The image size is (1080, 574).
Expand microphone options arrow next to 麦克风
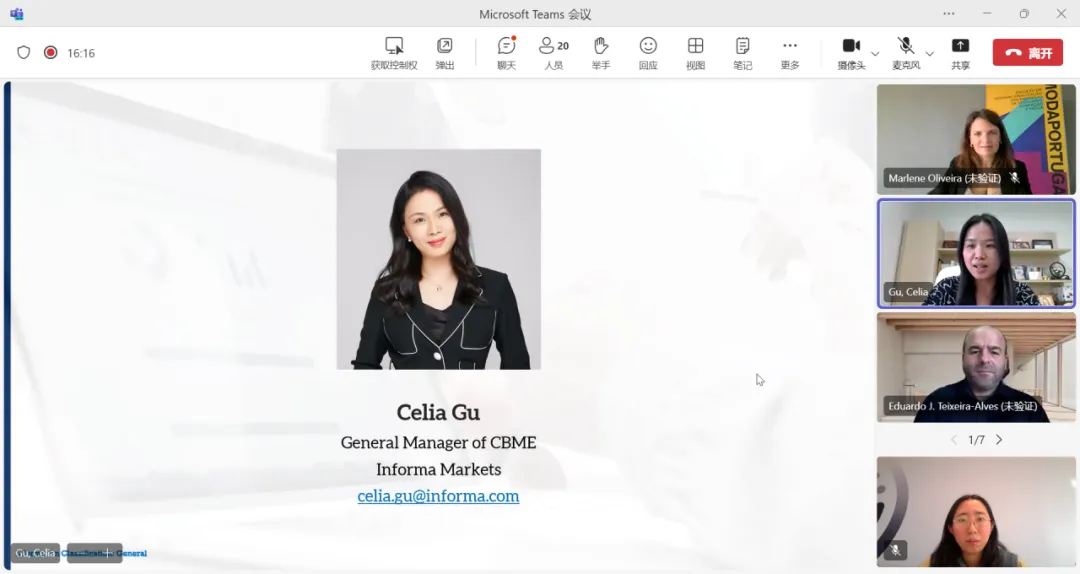point(929,53)
